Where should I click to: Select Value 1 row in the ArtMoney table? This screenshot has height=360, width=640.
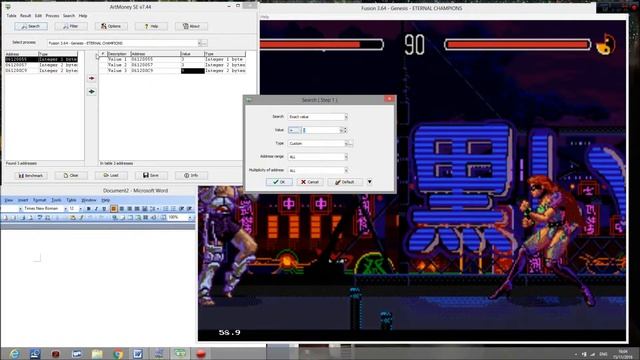tap(173, 59)
